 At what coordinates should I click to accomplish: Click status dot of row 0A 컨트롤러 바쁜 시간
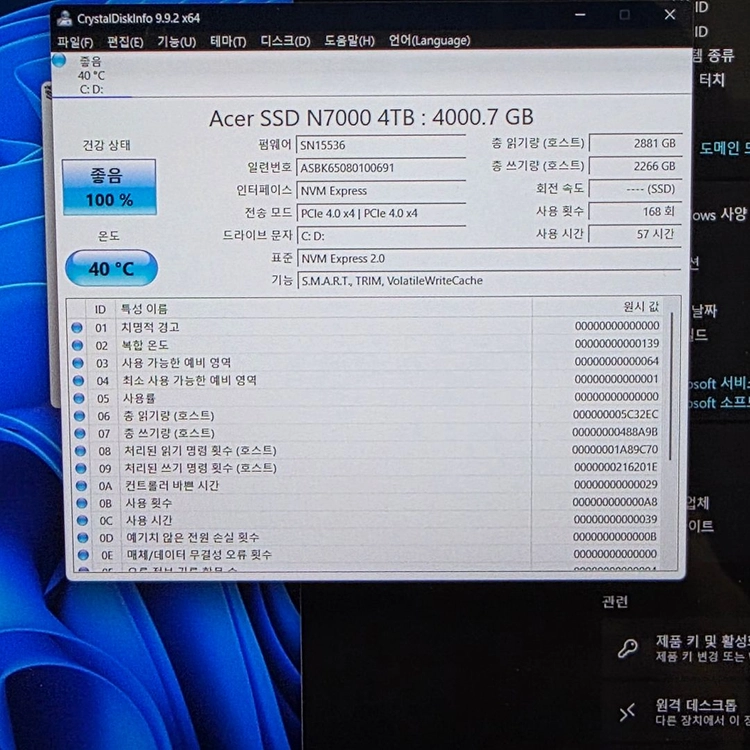tap(81, 485)
